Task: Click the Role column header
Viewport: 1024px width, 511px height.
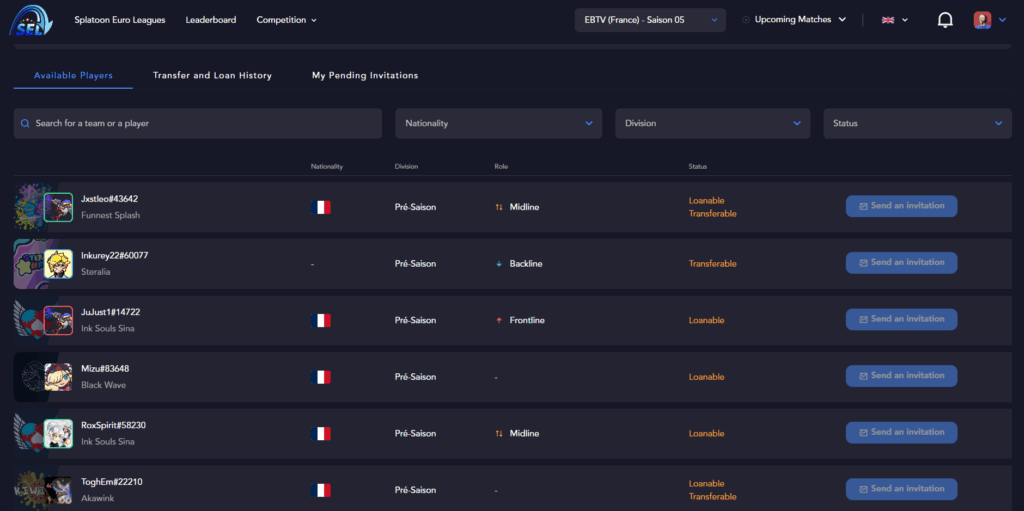Action: 501,167
